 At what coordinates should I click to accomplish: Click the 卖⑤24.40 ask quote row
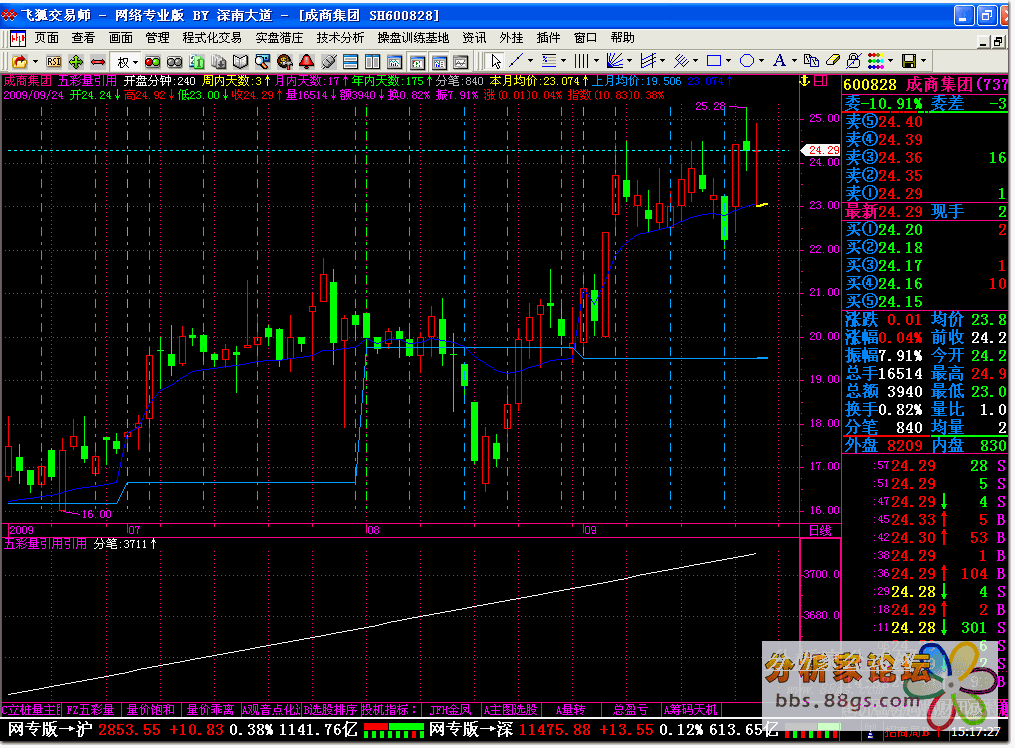click(925, 122)
